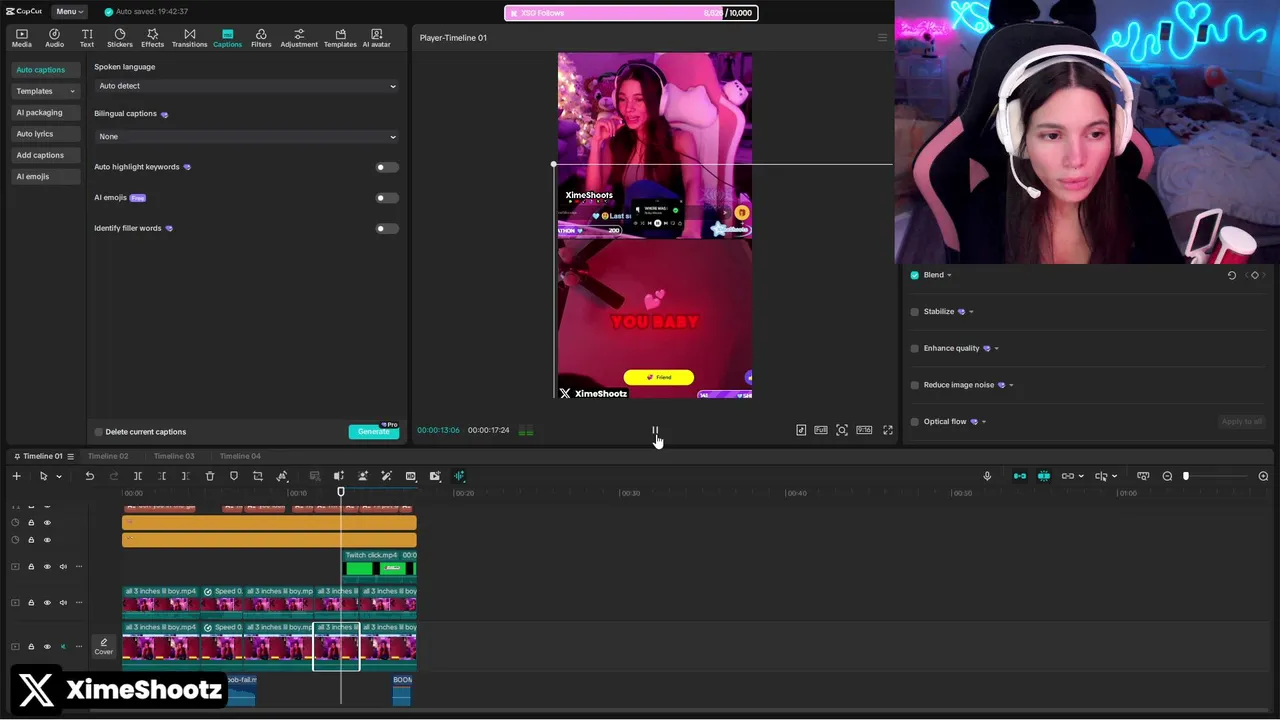Toggle Auto highlight keywords switch

(387, 167)
